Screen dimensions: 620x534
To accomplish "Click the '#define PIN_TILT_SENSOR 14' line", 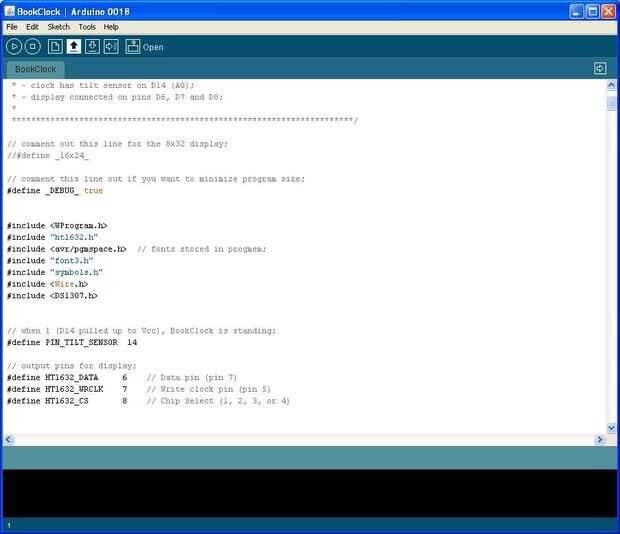I will point(72,342).
